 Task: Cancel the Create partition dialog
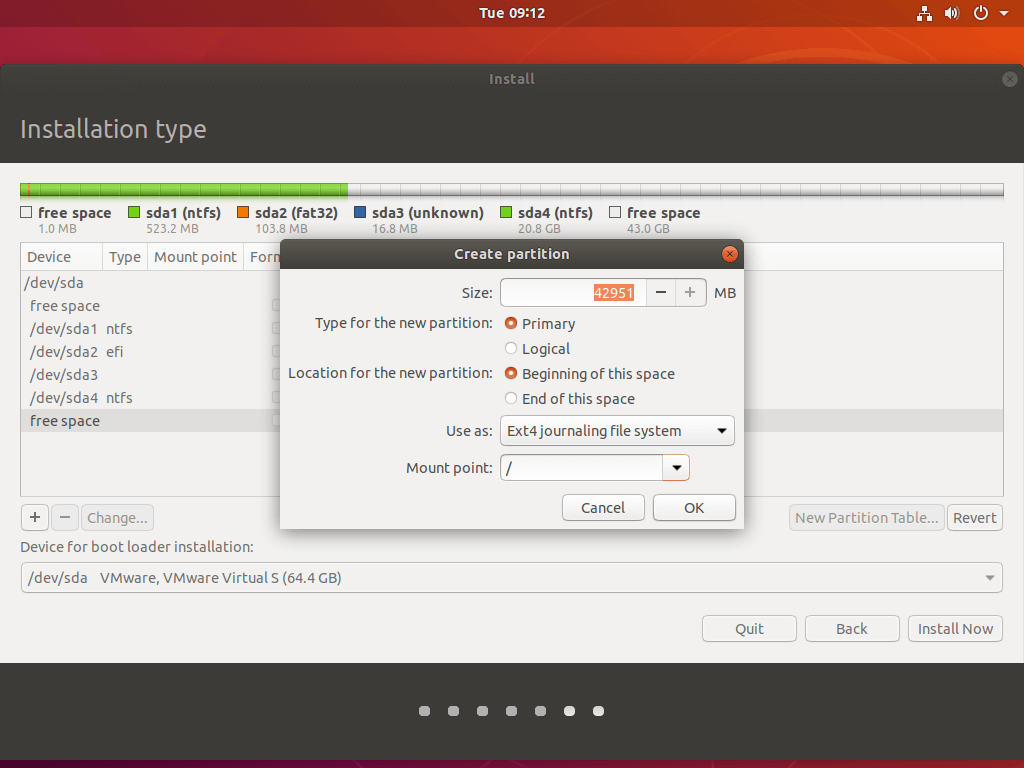(603, 508)
